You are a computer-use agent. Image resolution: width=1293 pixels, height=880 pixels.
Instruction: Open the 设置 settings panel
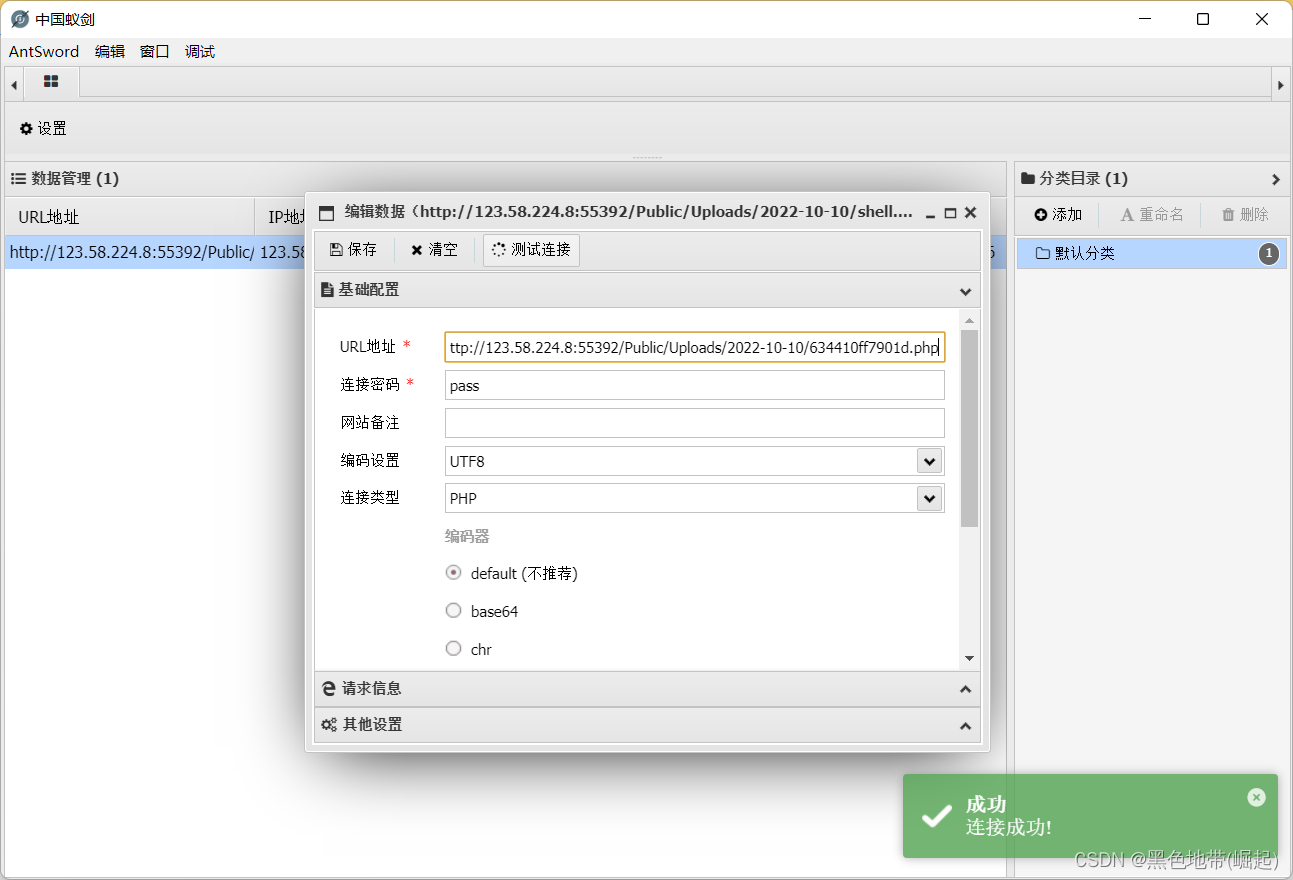(42, 128)
